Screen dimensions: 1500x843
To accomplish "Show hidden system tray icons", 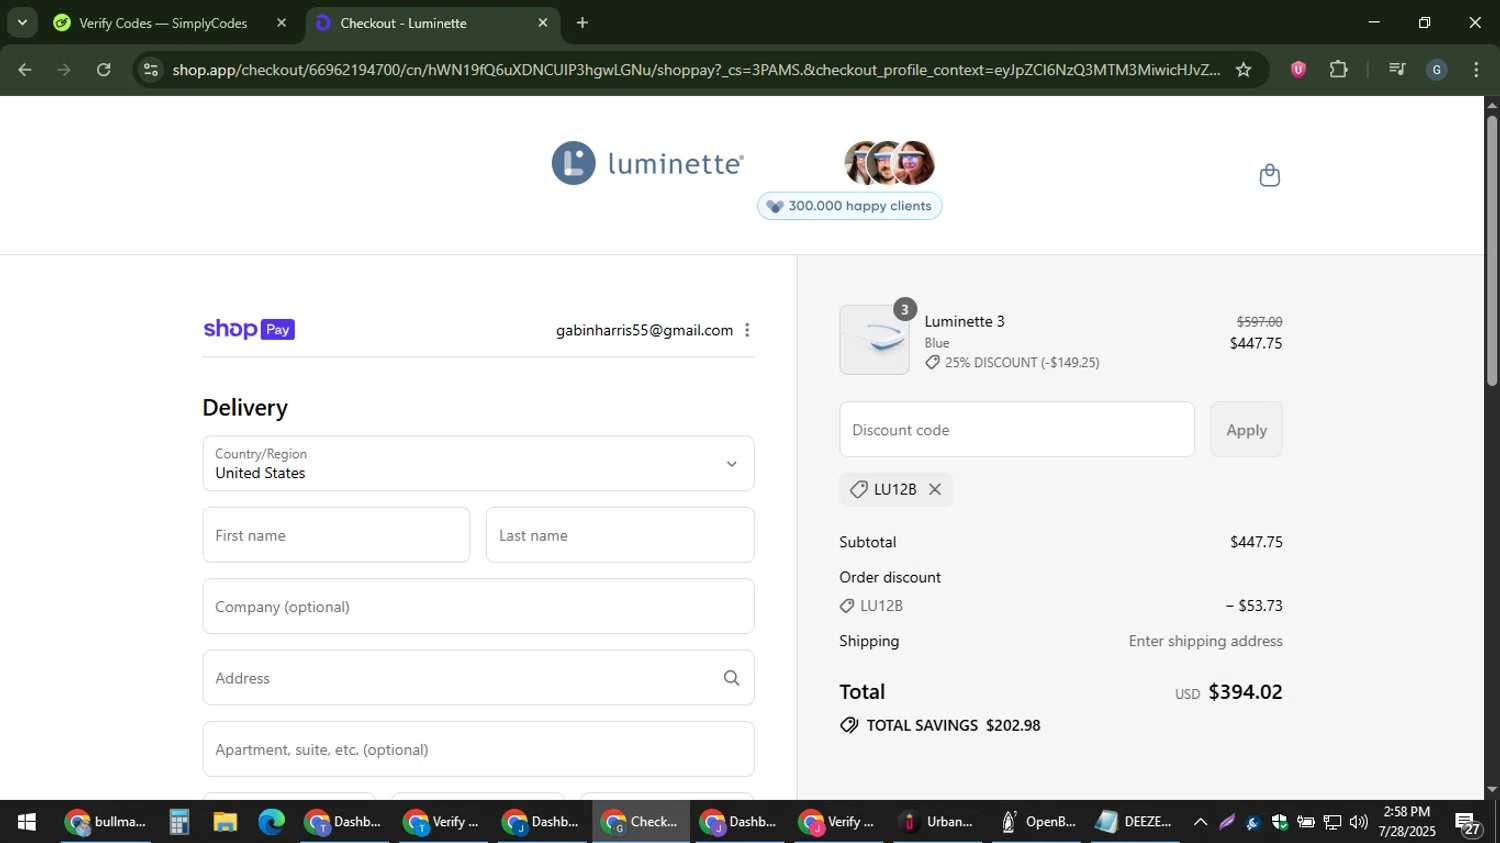I will pos(1200,822).
